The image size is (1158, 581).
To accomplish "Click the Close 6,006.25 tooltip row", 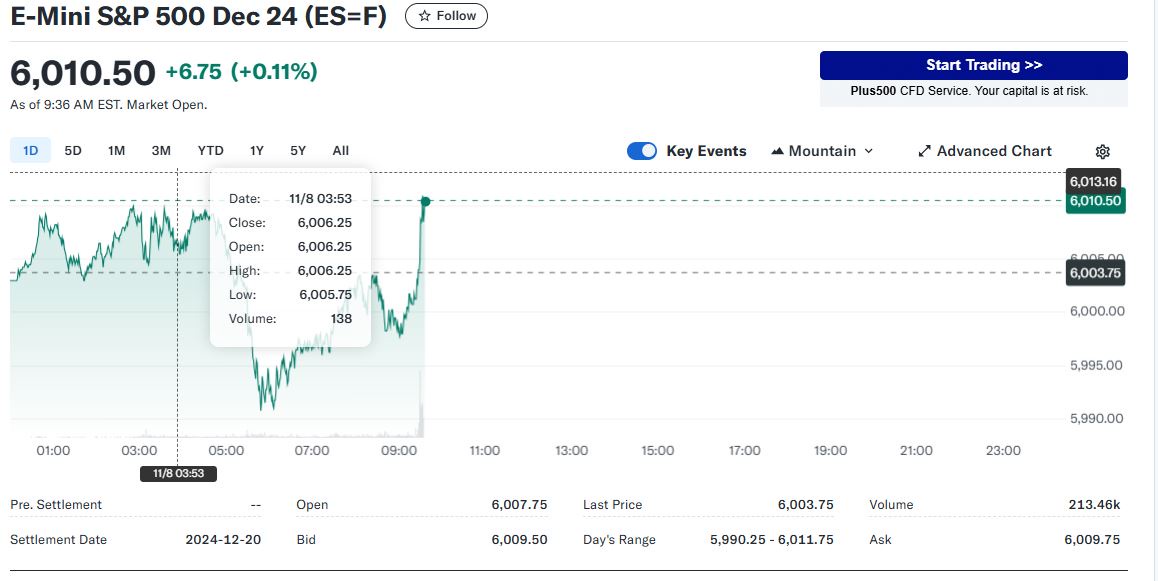I will [290, 222].
